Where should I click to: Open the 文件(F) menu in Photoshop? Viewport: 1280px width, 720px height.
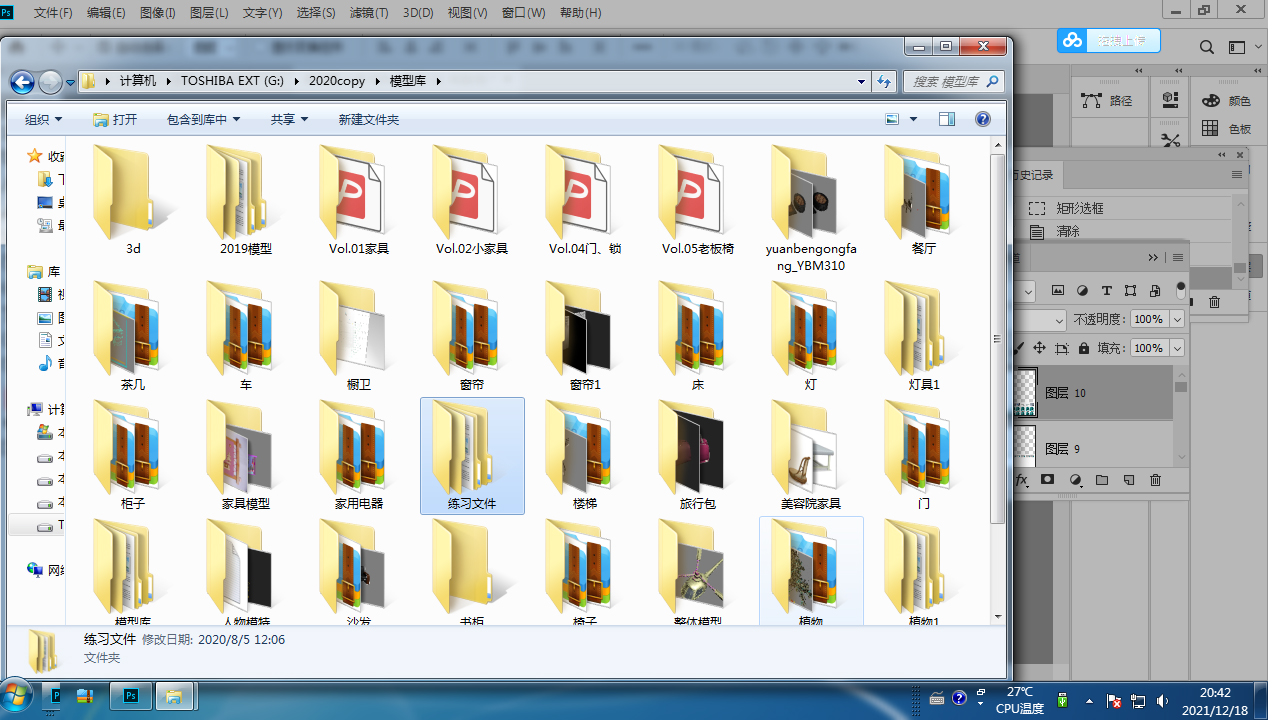click(x=53, y=13)
